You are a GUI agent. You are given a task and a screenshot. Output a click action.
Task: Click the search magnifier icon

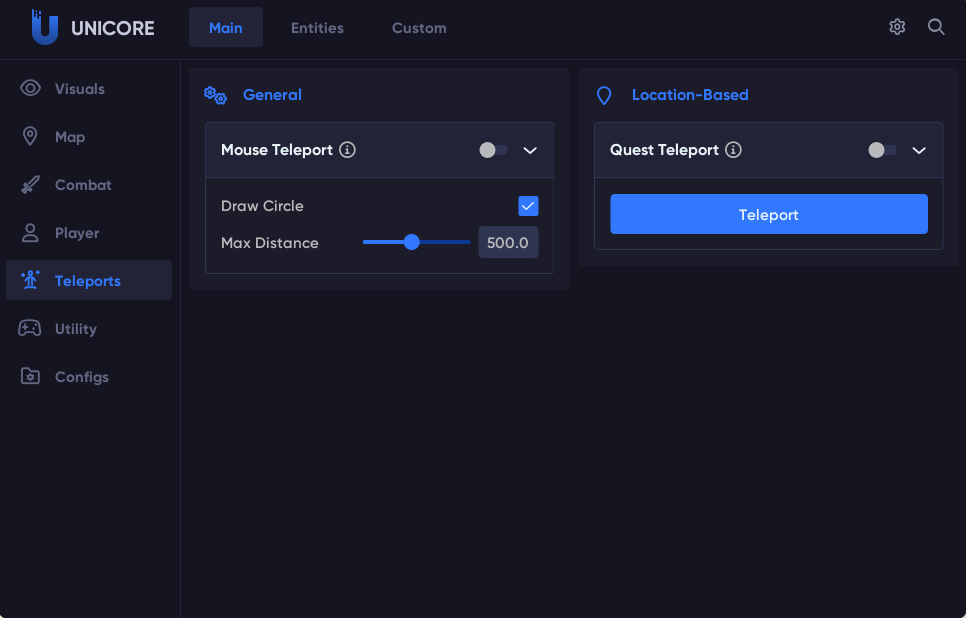(x=936, y=27)
